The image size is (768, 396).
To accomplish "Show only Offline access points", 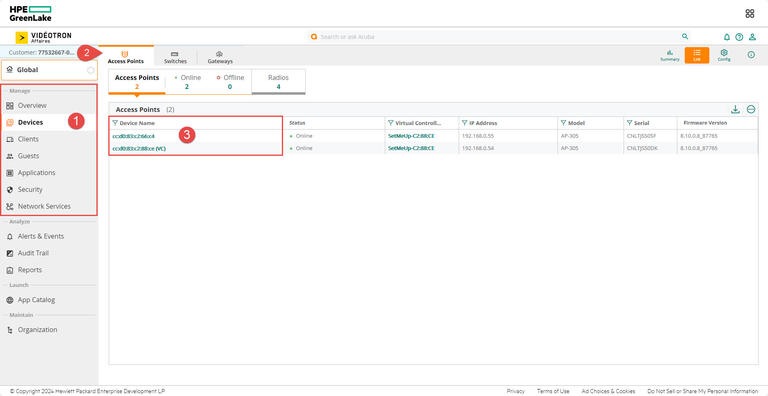I will pos(230,81).
